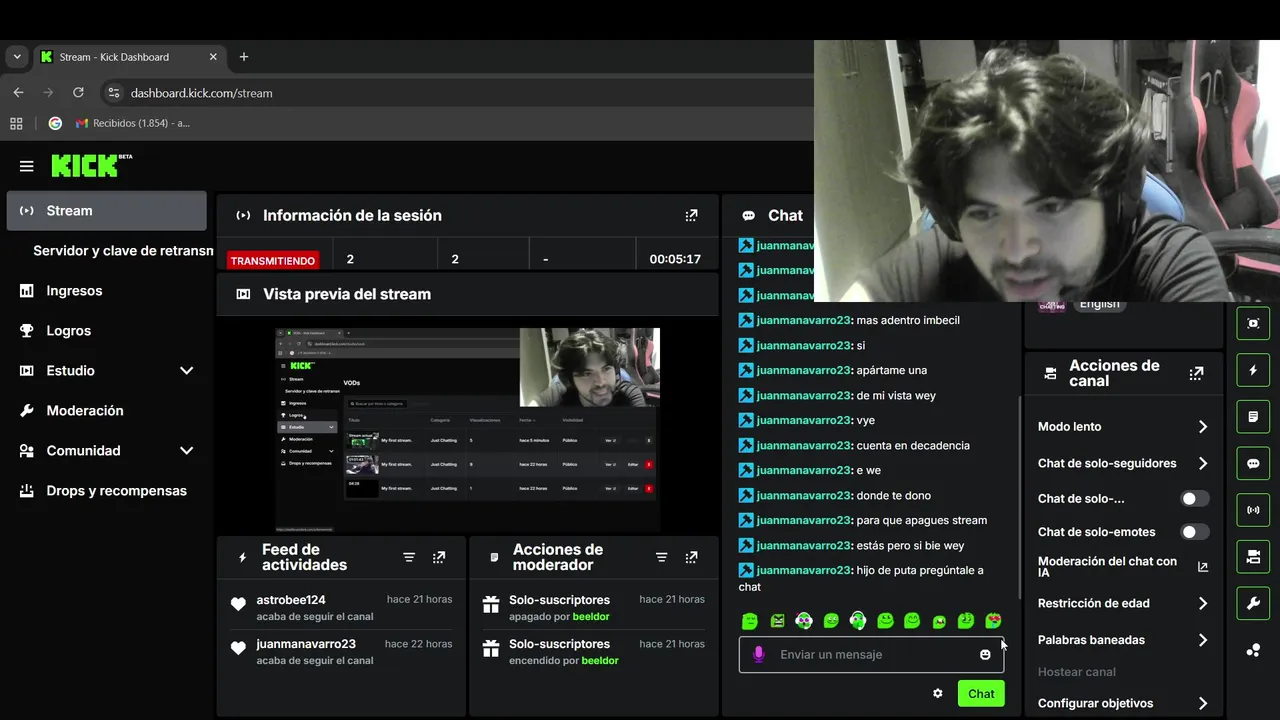Screen dimensions: 1280x720
Task: Toggle the Chat de solo-... switch
Action: pyautogui.click(x=1195, y=498)
